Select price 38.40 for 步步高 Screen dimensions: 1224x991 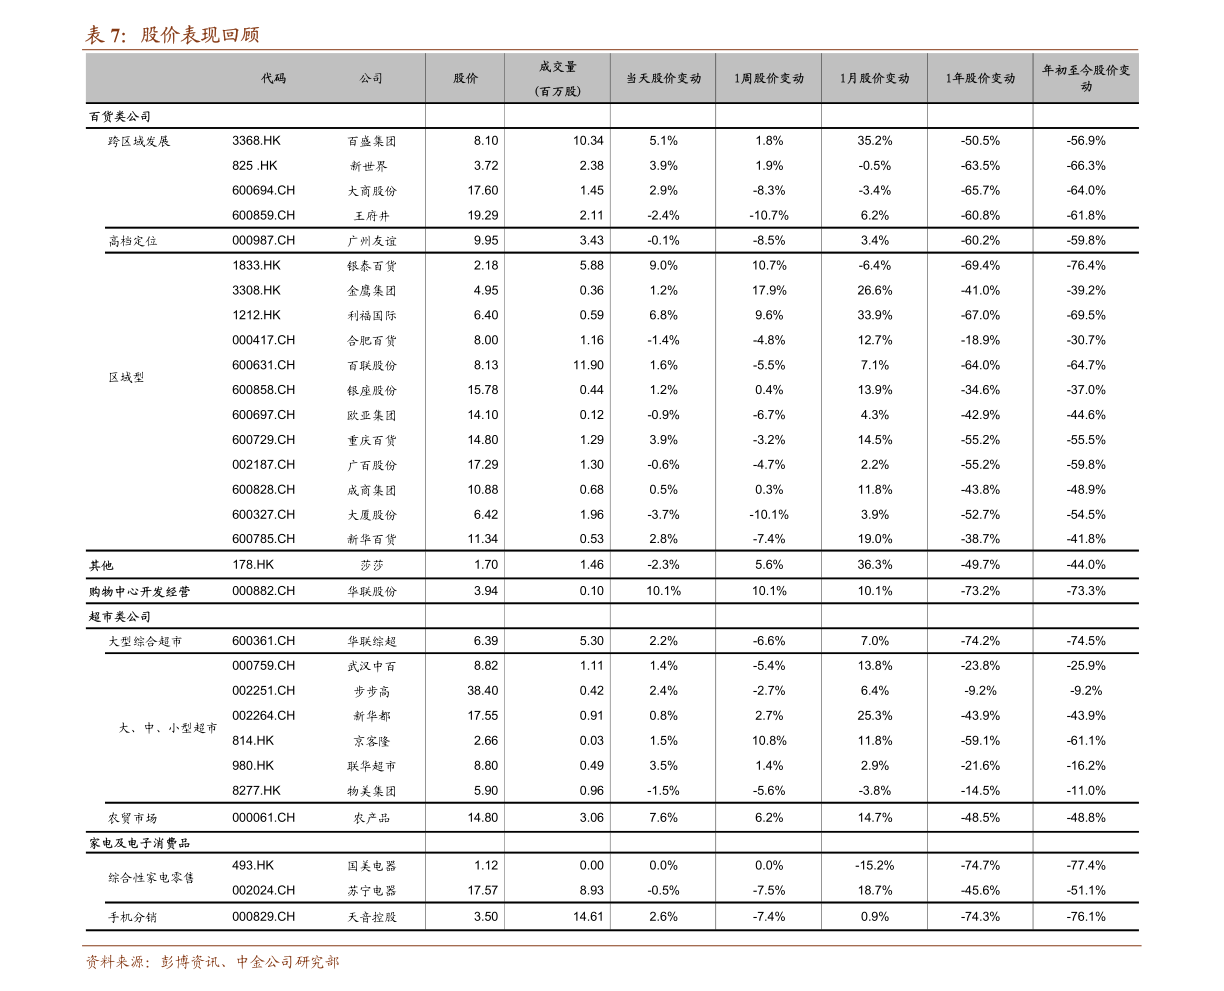click(482, 691)
